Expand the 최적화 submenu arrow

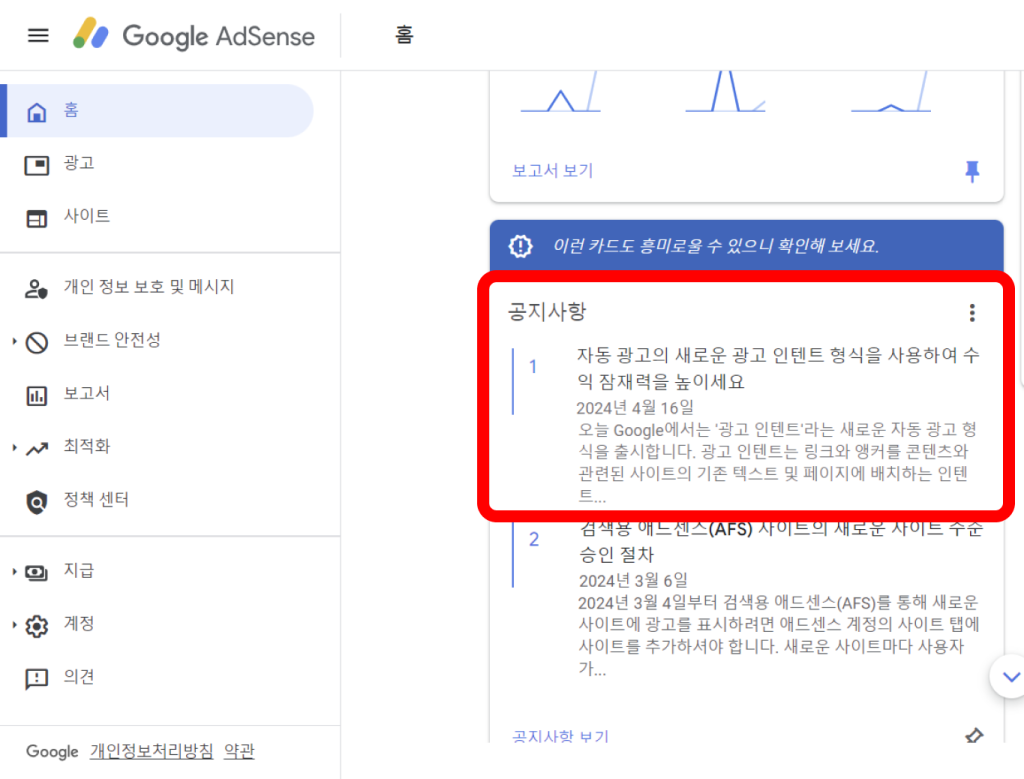tap(14, 447)
